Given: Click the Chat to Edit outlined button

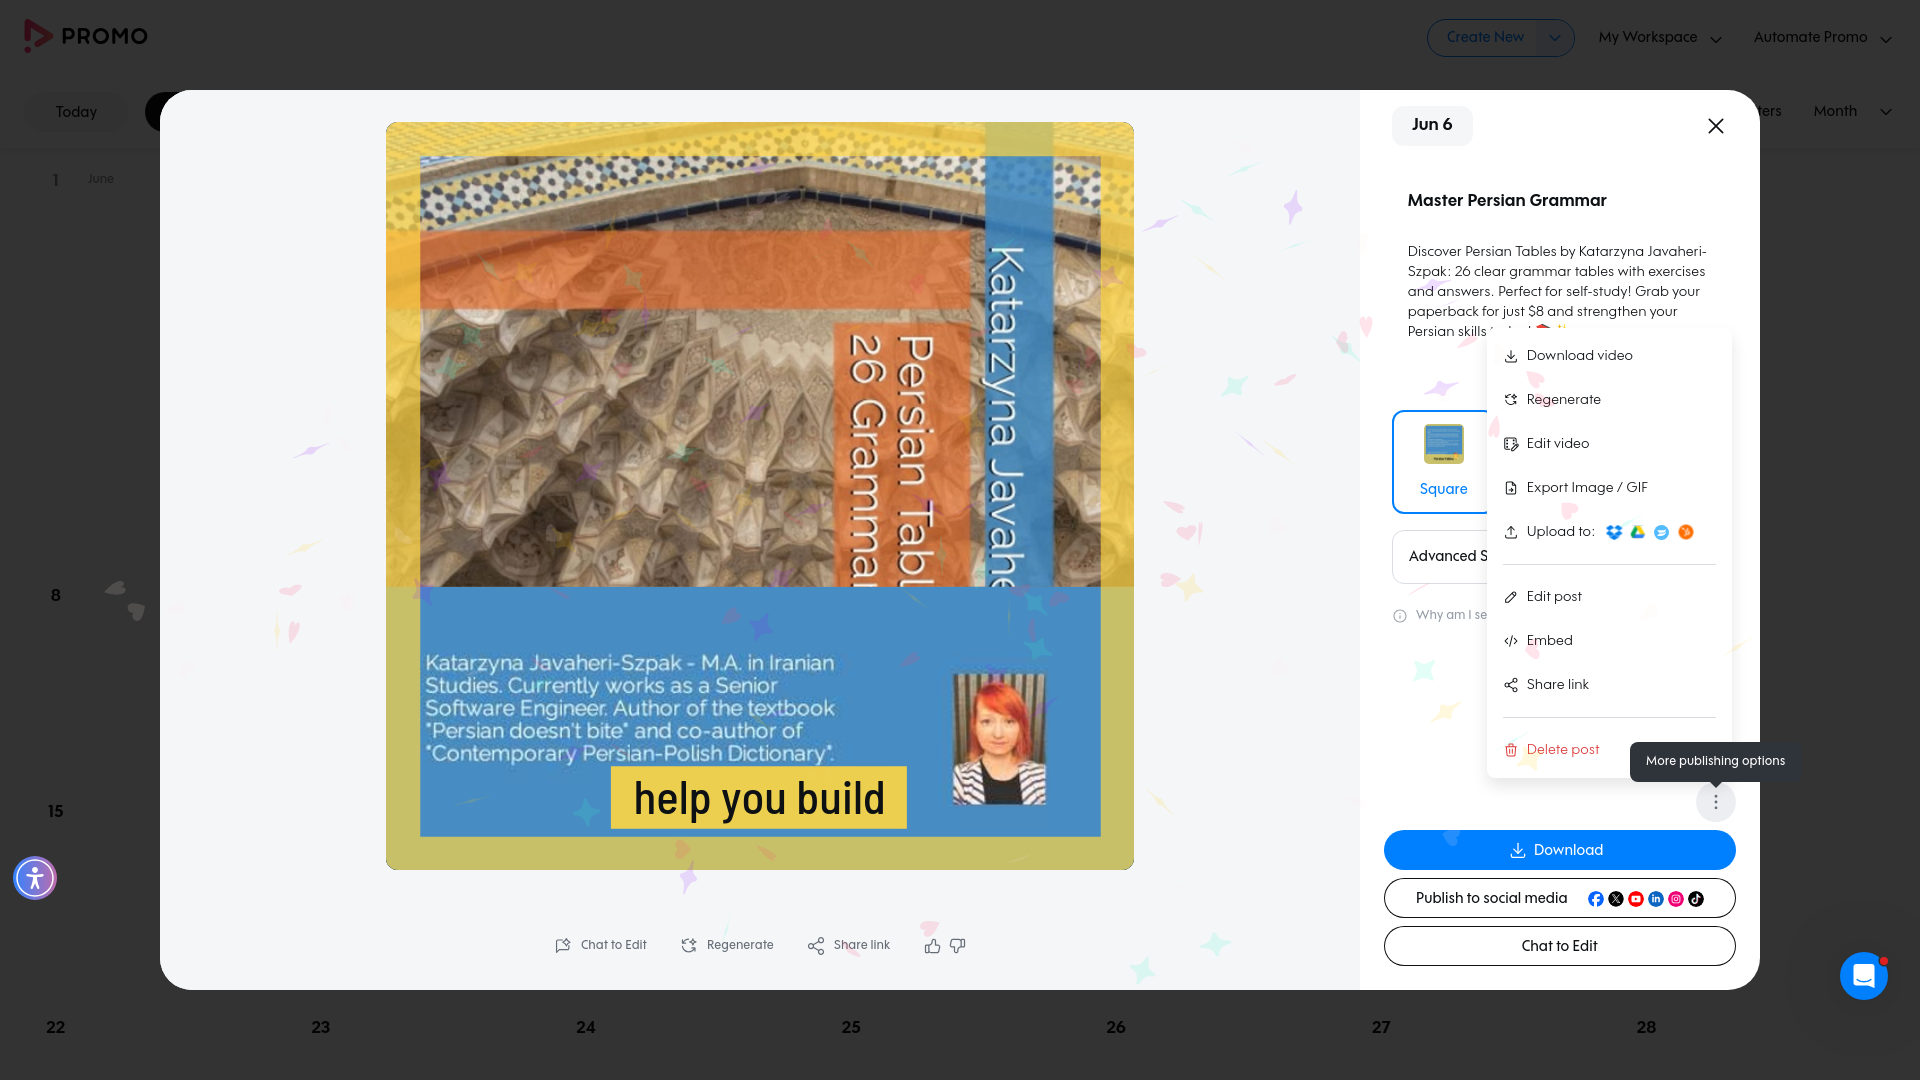Looking at the screenshot, I should [1559, 946].
